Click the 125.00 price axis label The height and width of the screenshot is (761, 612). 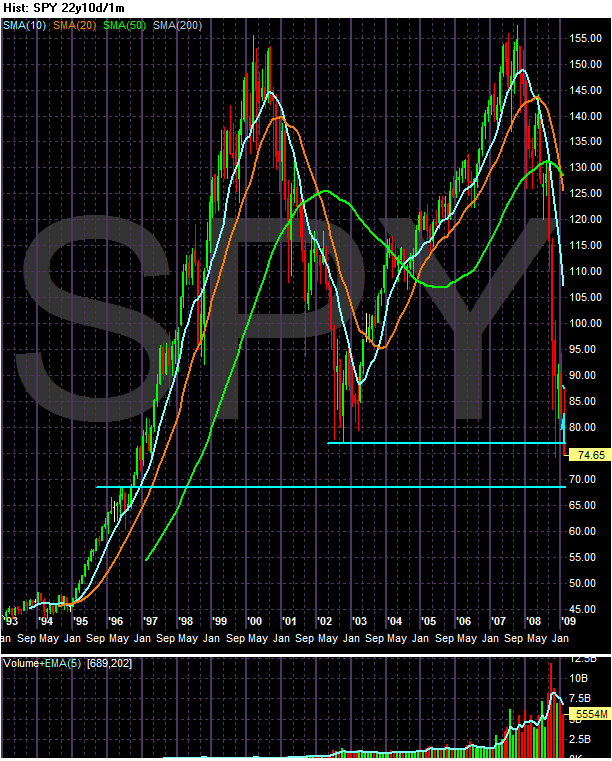tap(585, 193)
